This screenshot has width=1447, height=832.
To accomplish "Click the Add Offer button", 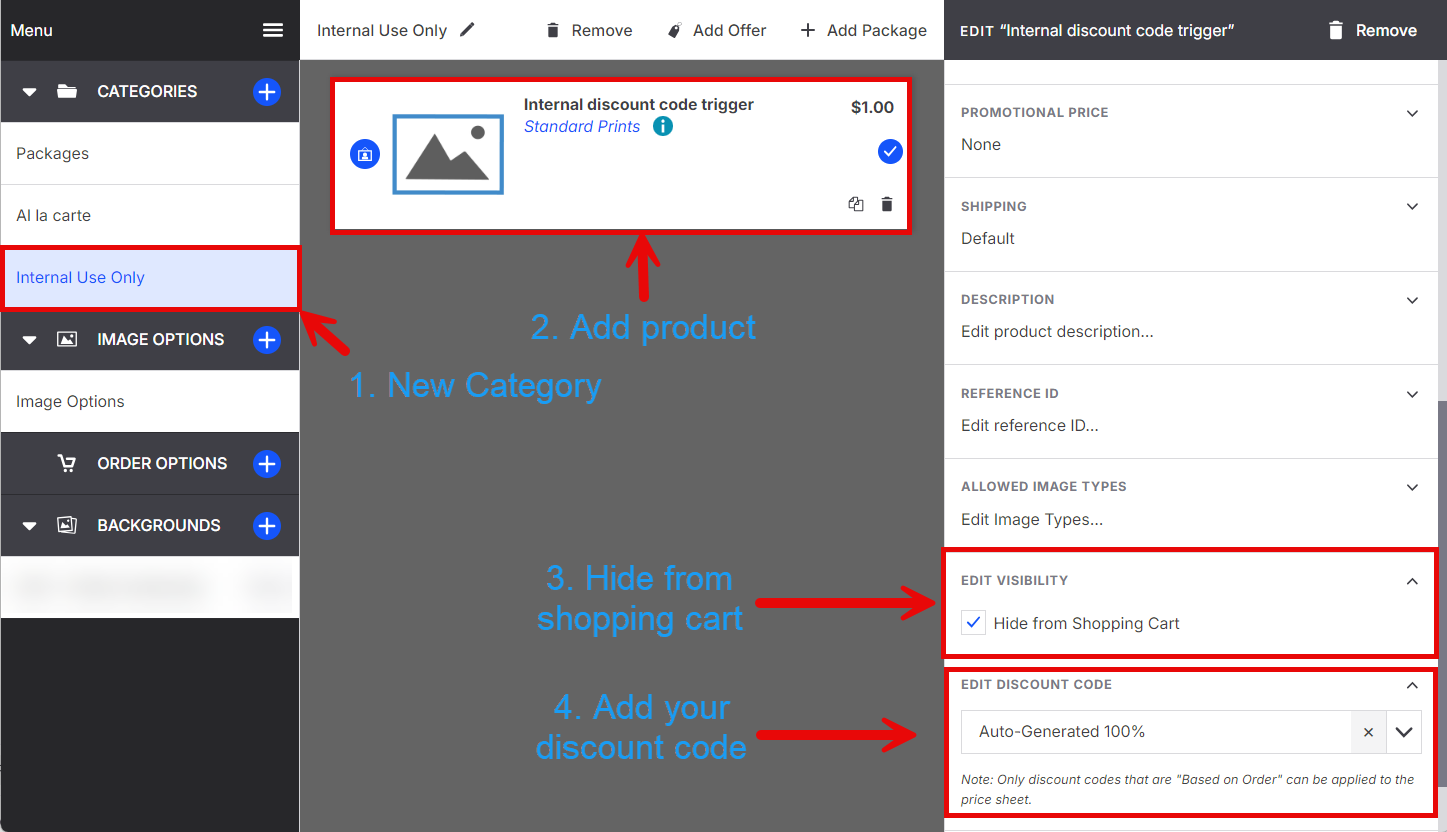I will pos(717,30).
